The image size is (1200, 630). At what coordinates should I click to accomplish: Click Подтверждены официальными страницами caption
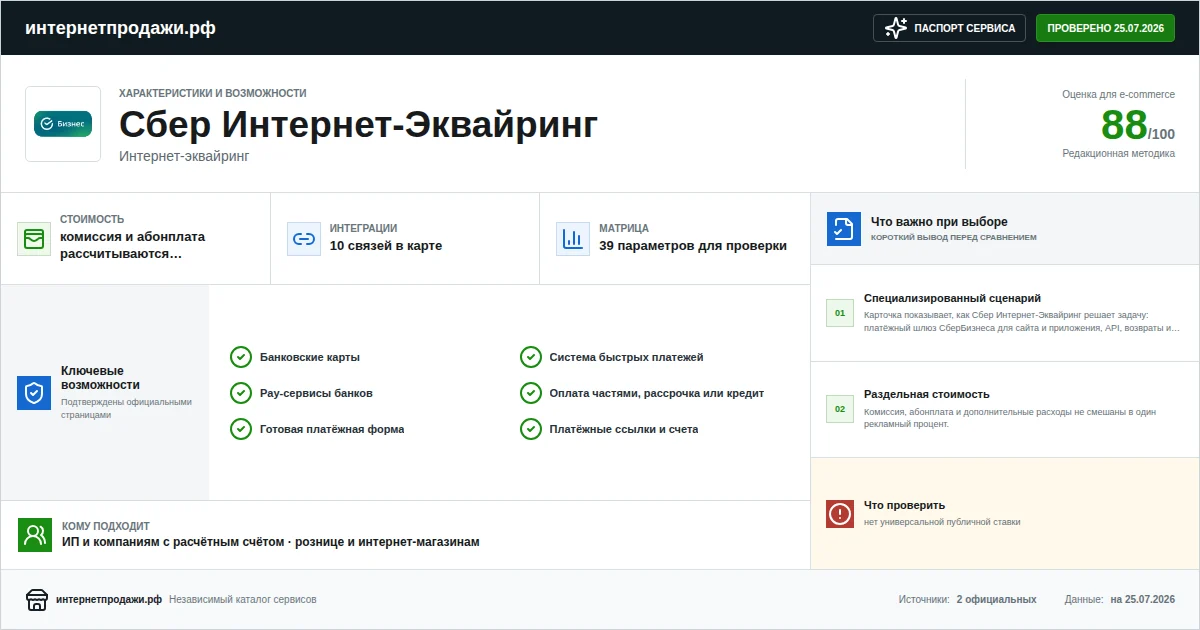[x=126, y=408]
